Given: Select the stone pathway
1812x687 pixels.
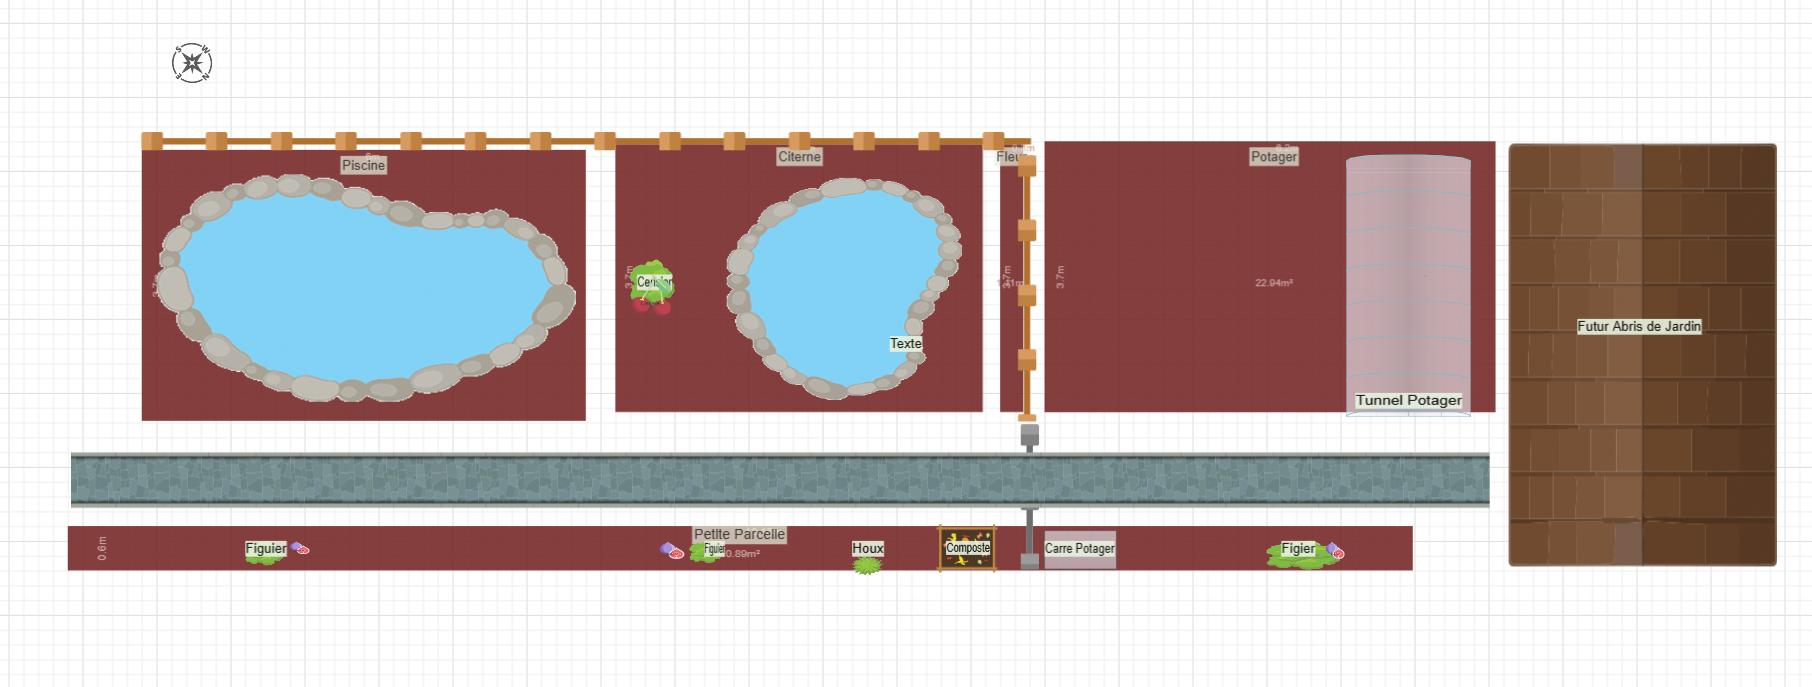Looking at the screenshot, I should [780, 480].
